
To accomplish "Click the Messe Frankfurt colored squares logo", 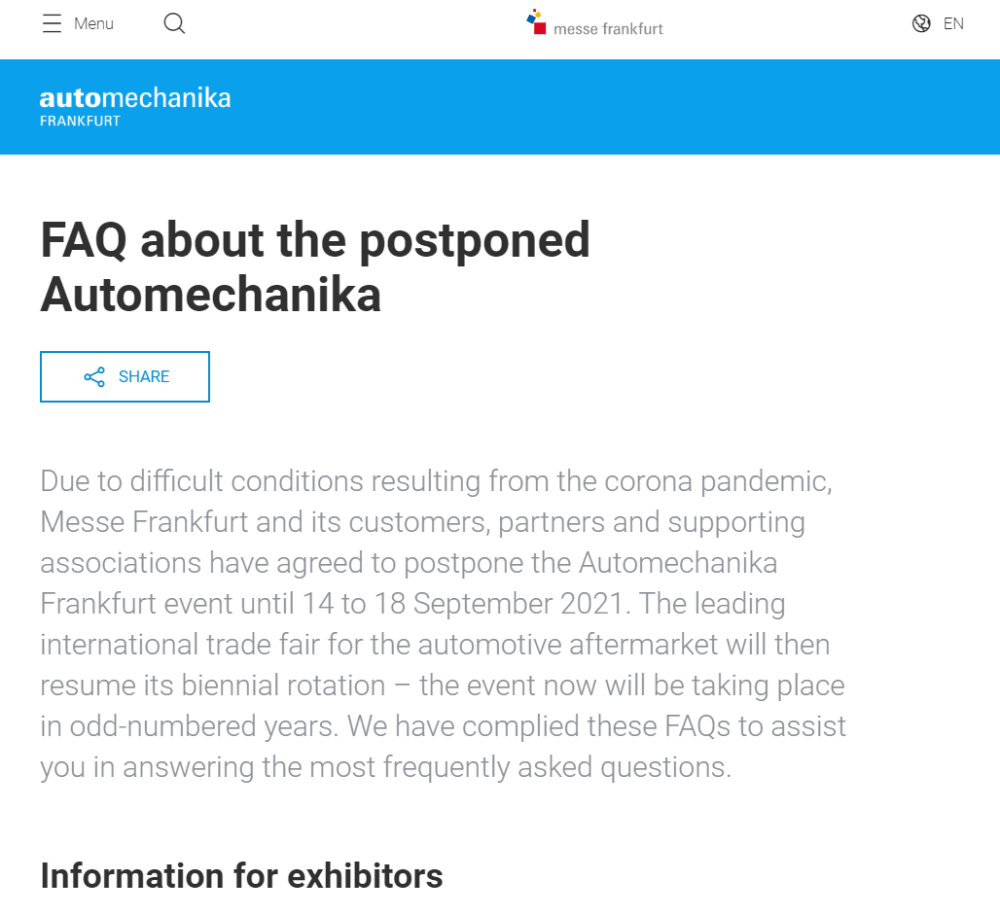I will (x=536, y=22).
